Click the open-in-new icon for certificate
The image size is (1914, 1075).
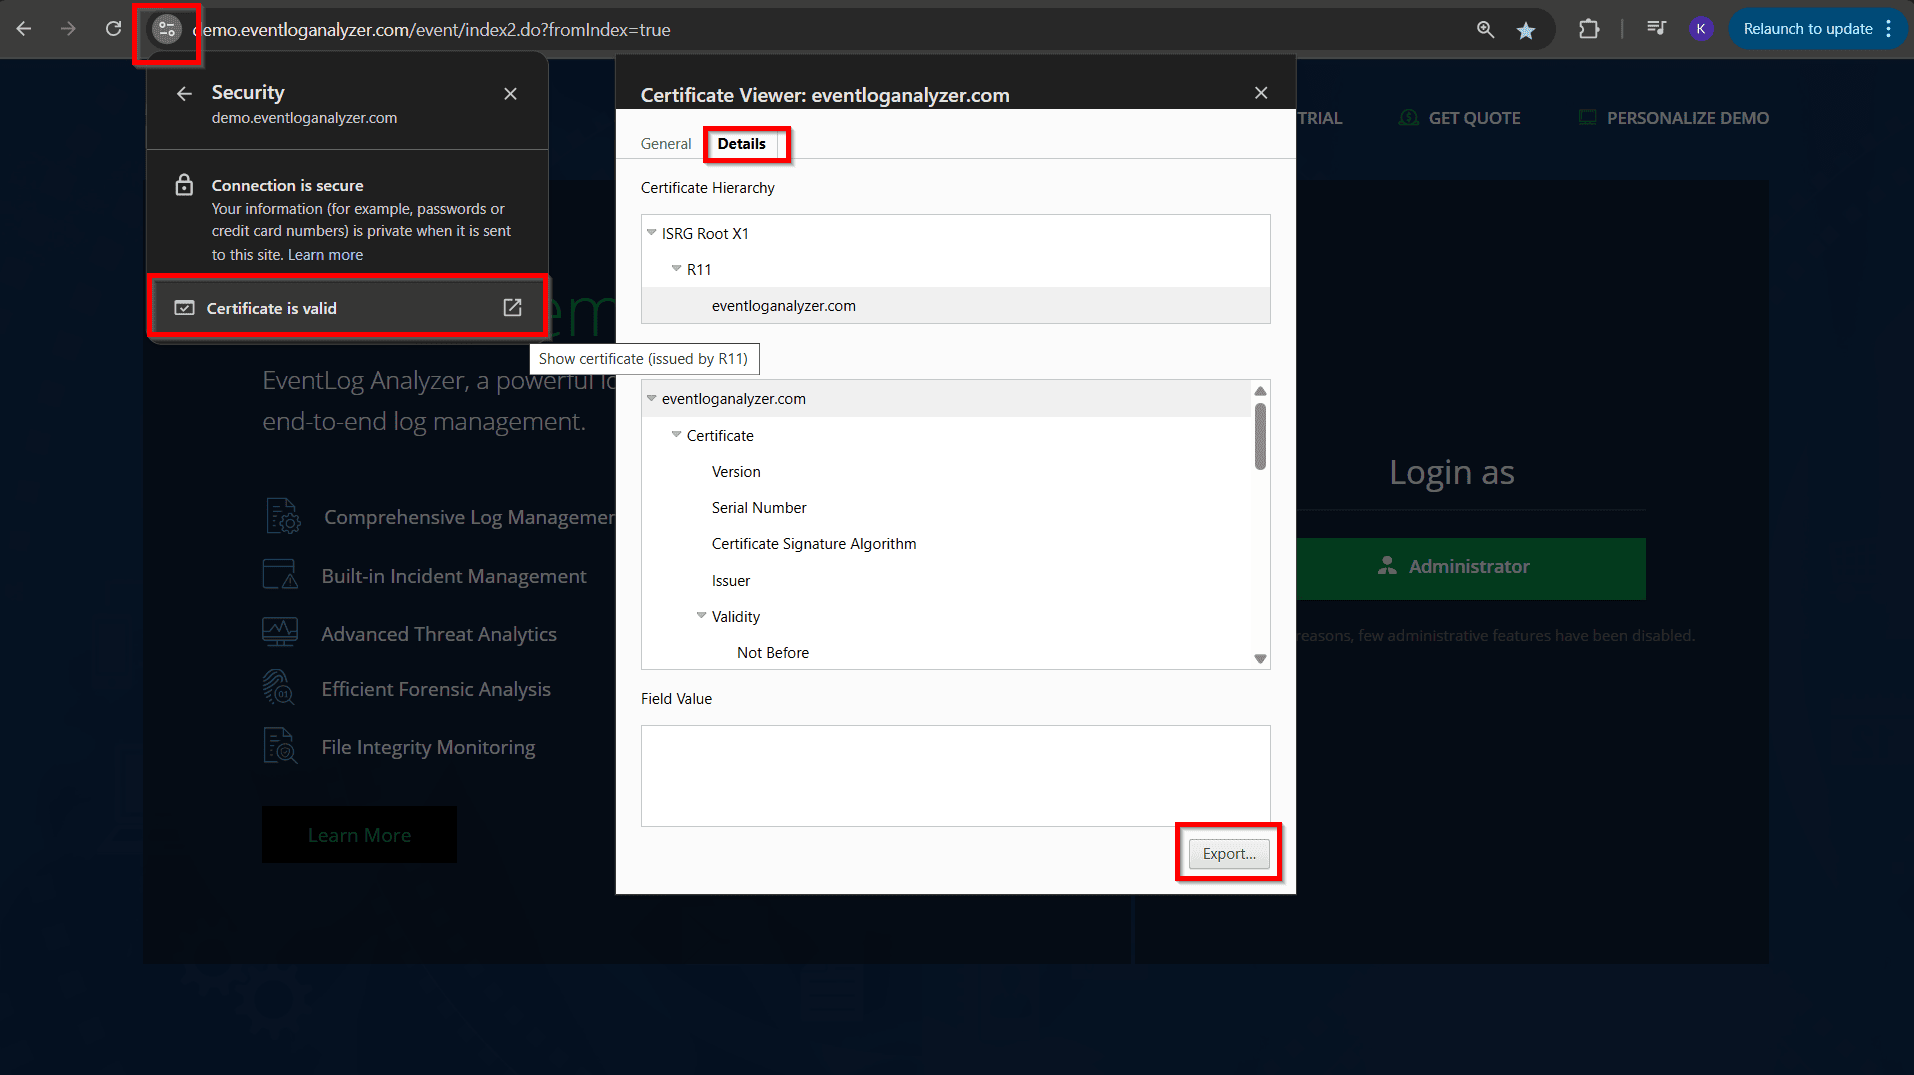tap(512, 308)
